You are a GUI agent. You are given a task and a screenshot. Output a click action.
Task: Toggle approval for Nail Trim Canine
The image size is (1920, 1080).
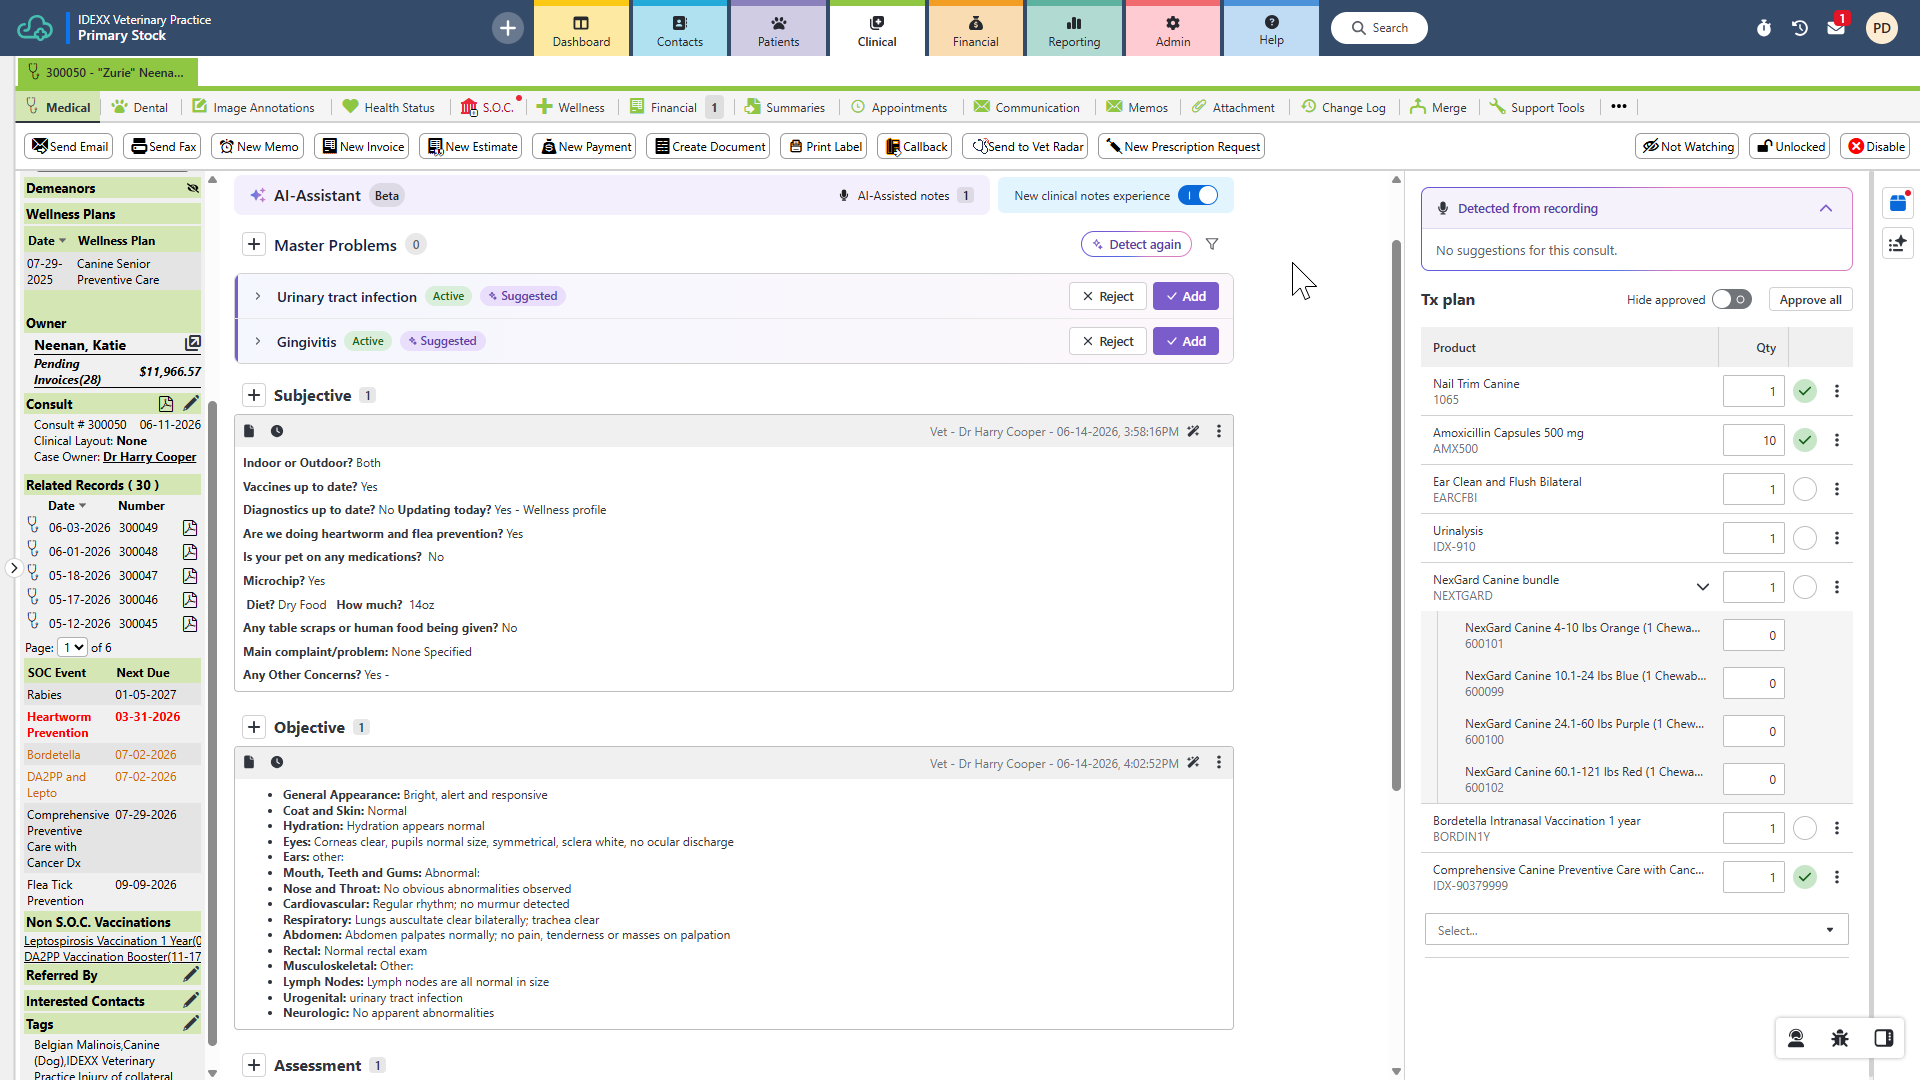click(1805, 391)
